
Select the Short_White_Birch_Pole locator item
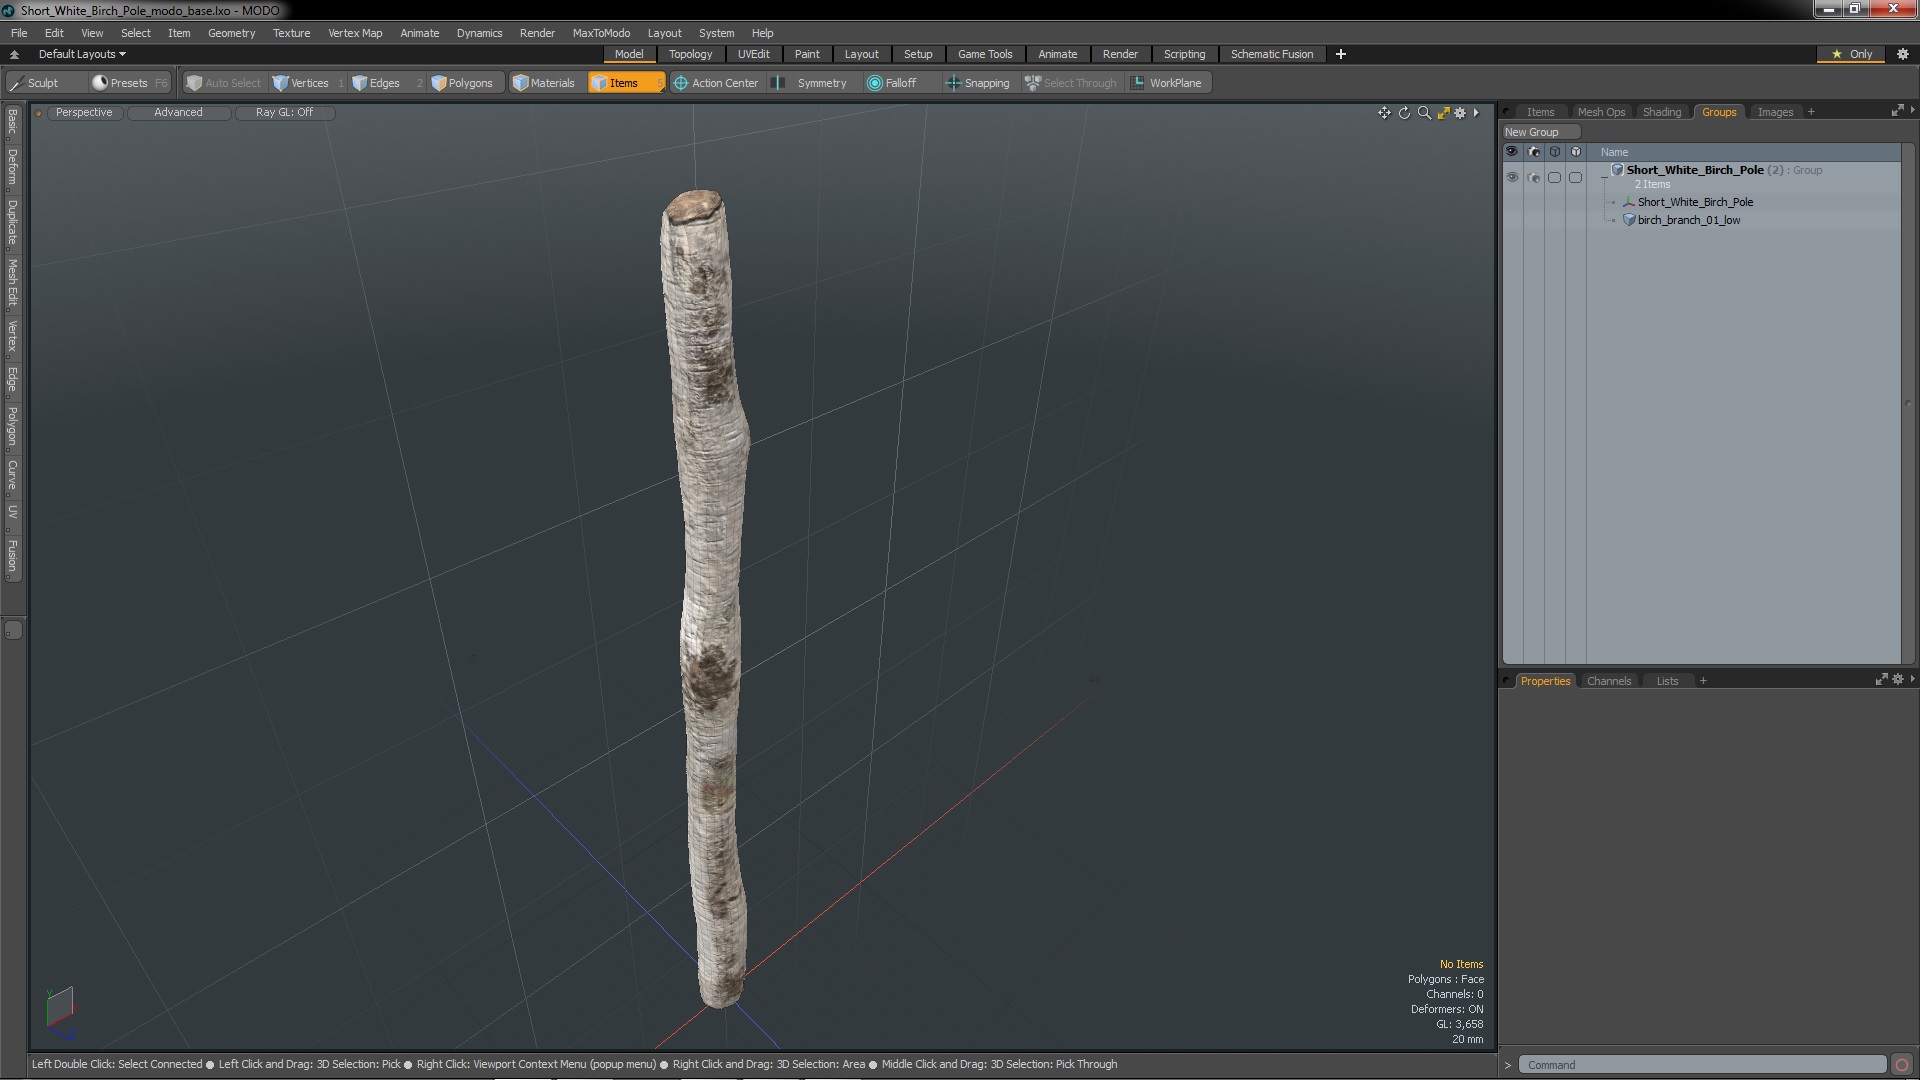coord(1695,202)
